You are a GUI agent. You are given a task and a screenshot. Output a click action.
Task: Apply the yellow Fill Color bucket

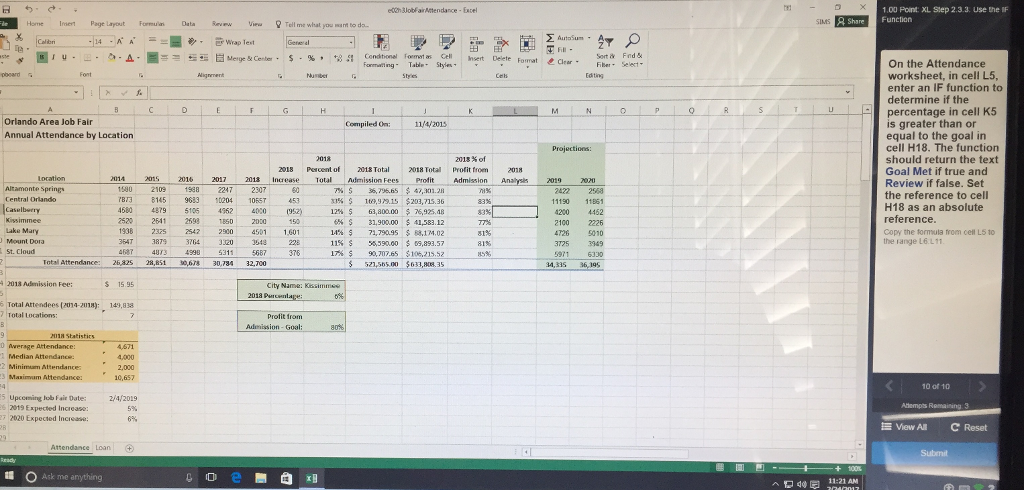point(112,58)
